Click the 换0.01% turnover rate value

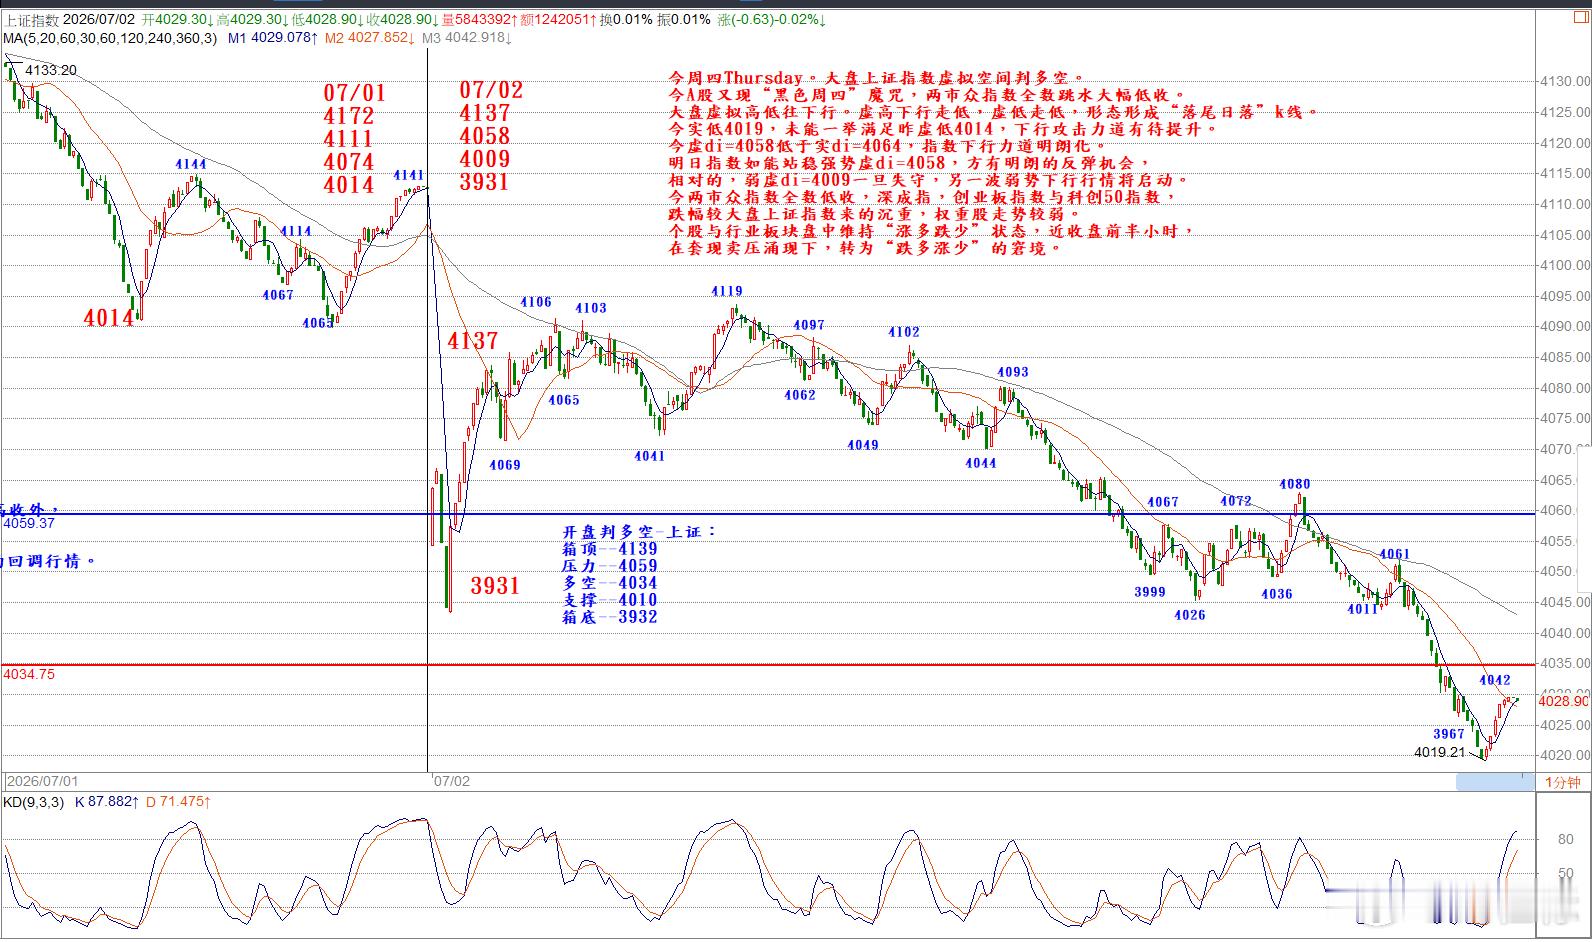626,19
